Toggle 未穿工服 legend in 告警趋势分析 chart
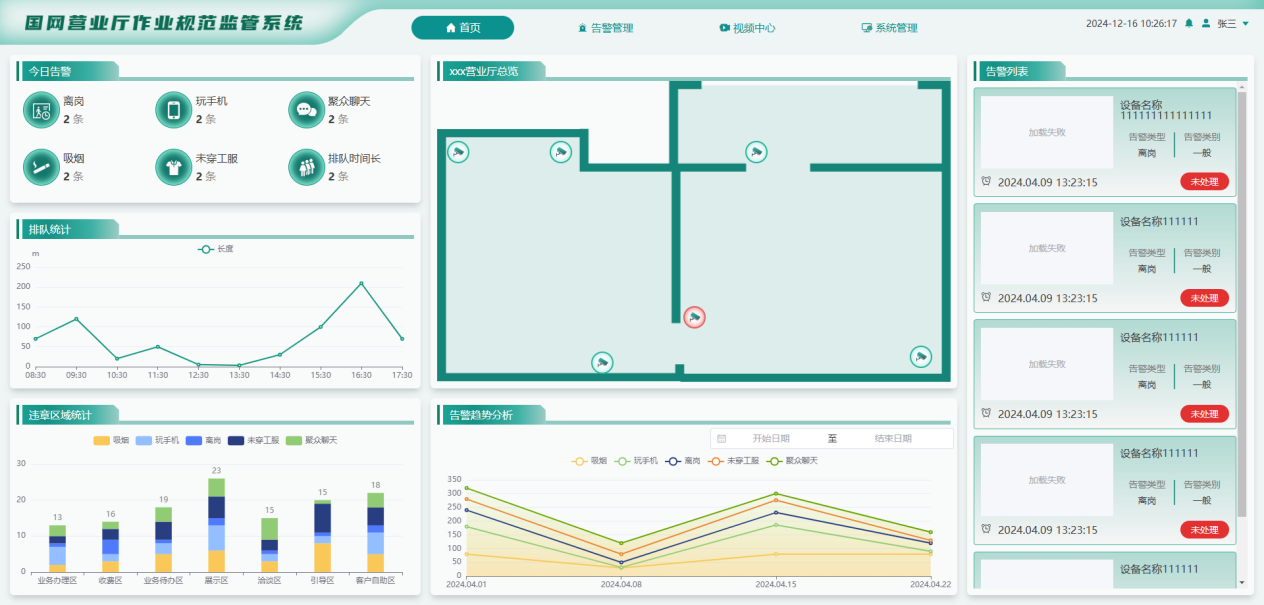The width and height of the screenshot is (1264, 605). click(x=733, y=461)
